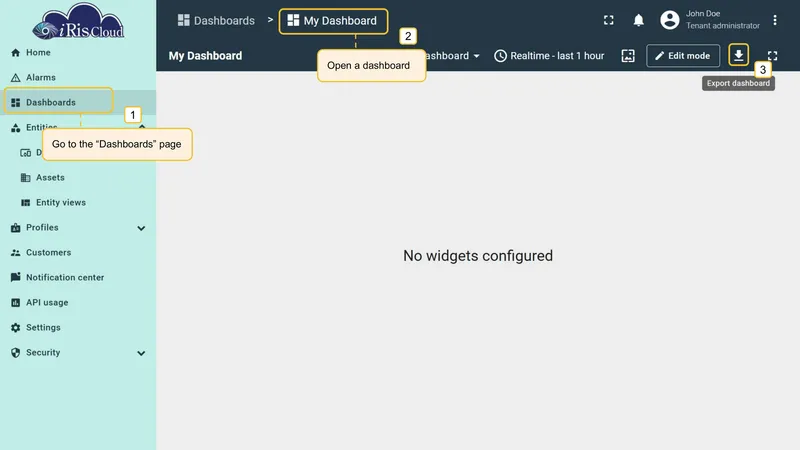Click the Home house icon
The image size is (800, 450).
tap(16, 53)
